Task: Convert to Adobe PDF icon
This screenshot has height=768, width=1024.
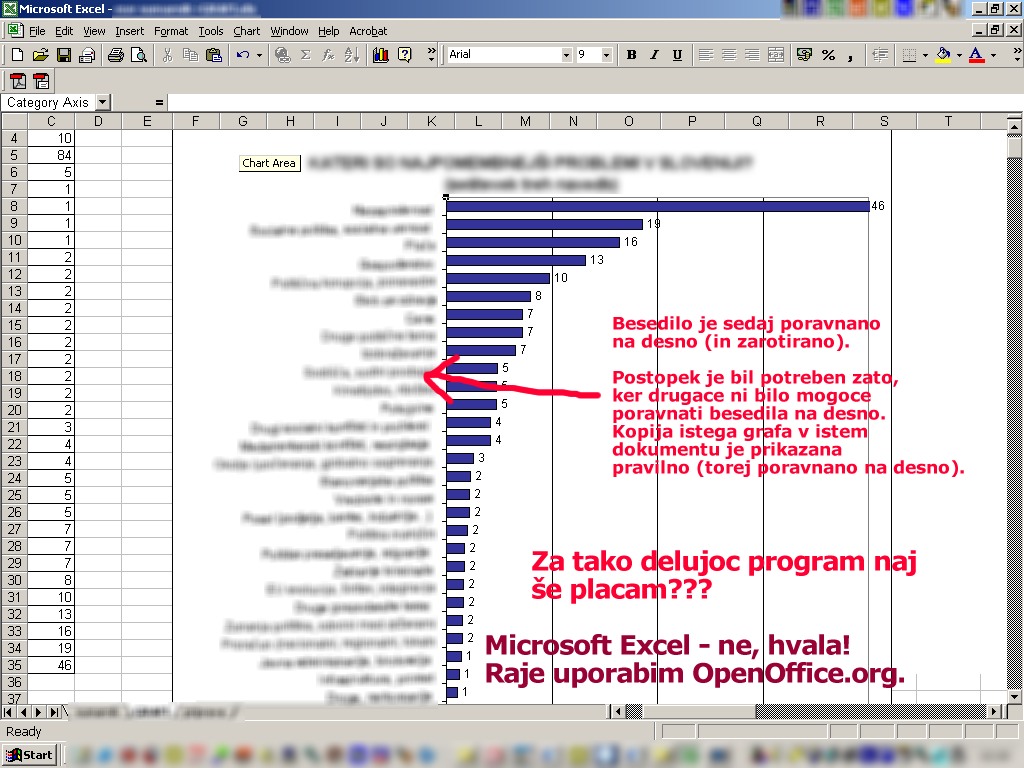Action: click(x=18, y=81)
